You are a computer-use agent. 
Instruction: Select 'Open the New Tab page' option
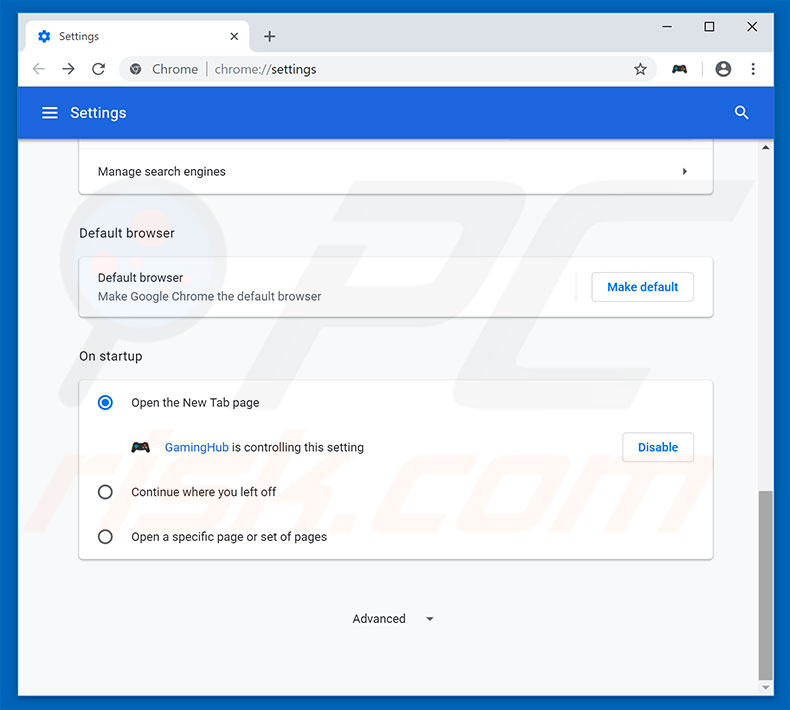click(105, 403)
